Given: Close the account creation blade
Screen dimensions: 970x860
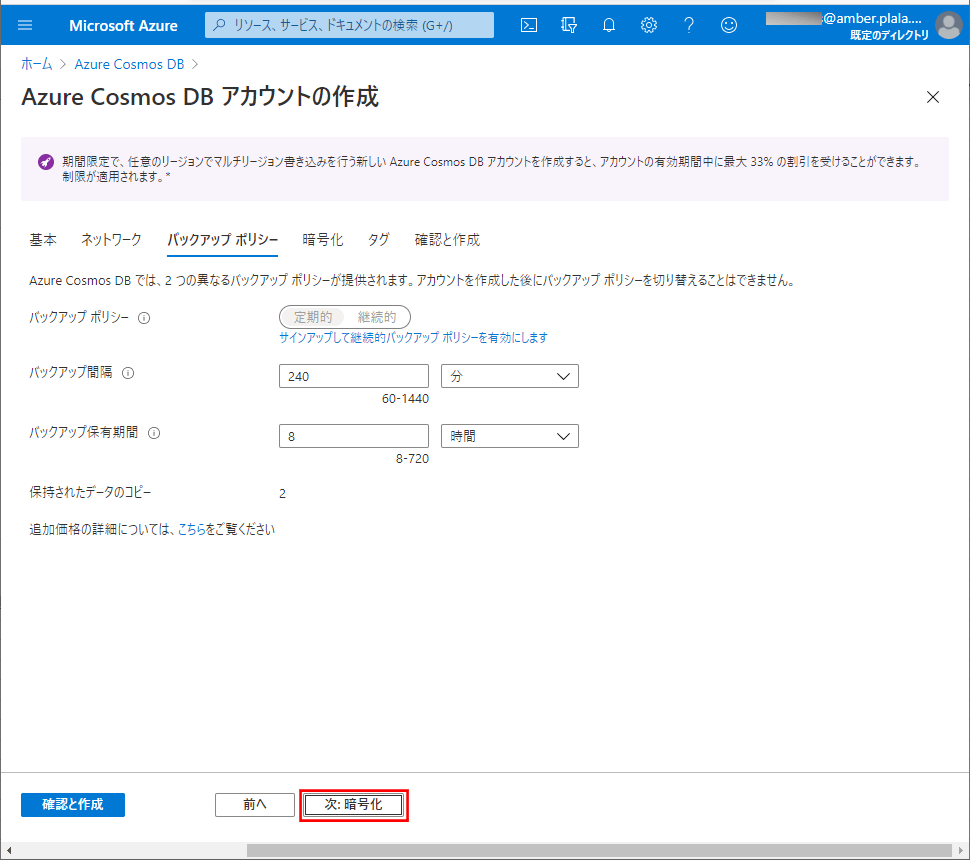Looking at the screenshot, I should [x=933, y=97].
